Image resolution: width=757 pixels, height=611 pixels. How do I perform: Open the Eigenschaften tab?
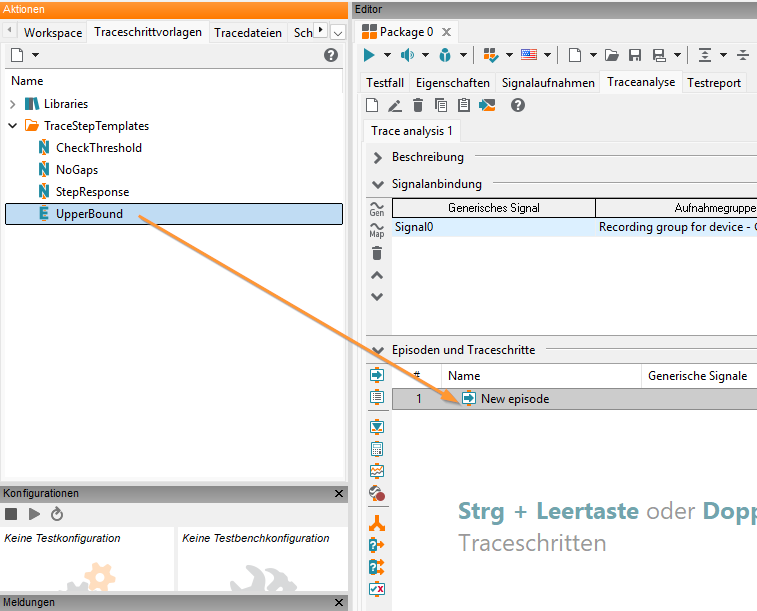coord(453,83)
